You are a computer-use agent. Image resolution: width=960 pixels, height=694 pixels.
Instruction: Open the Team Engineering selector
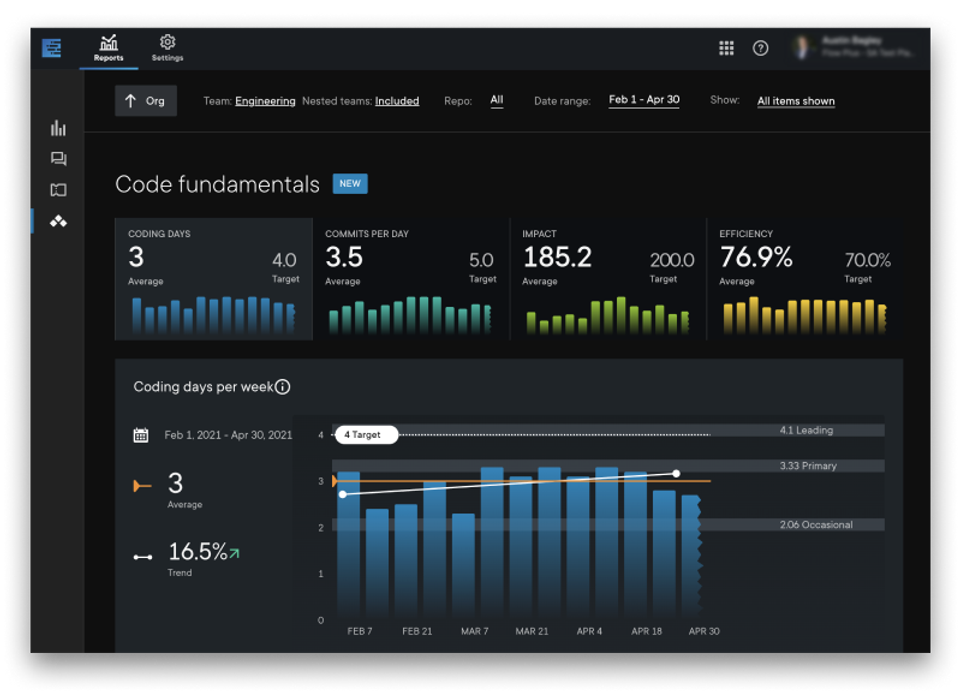pyautogui.click(x=267, y=101)
